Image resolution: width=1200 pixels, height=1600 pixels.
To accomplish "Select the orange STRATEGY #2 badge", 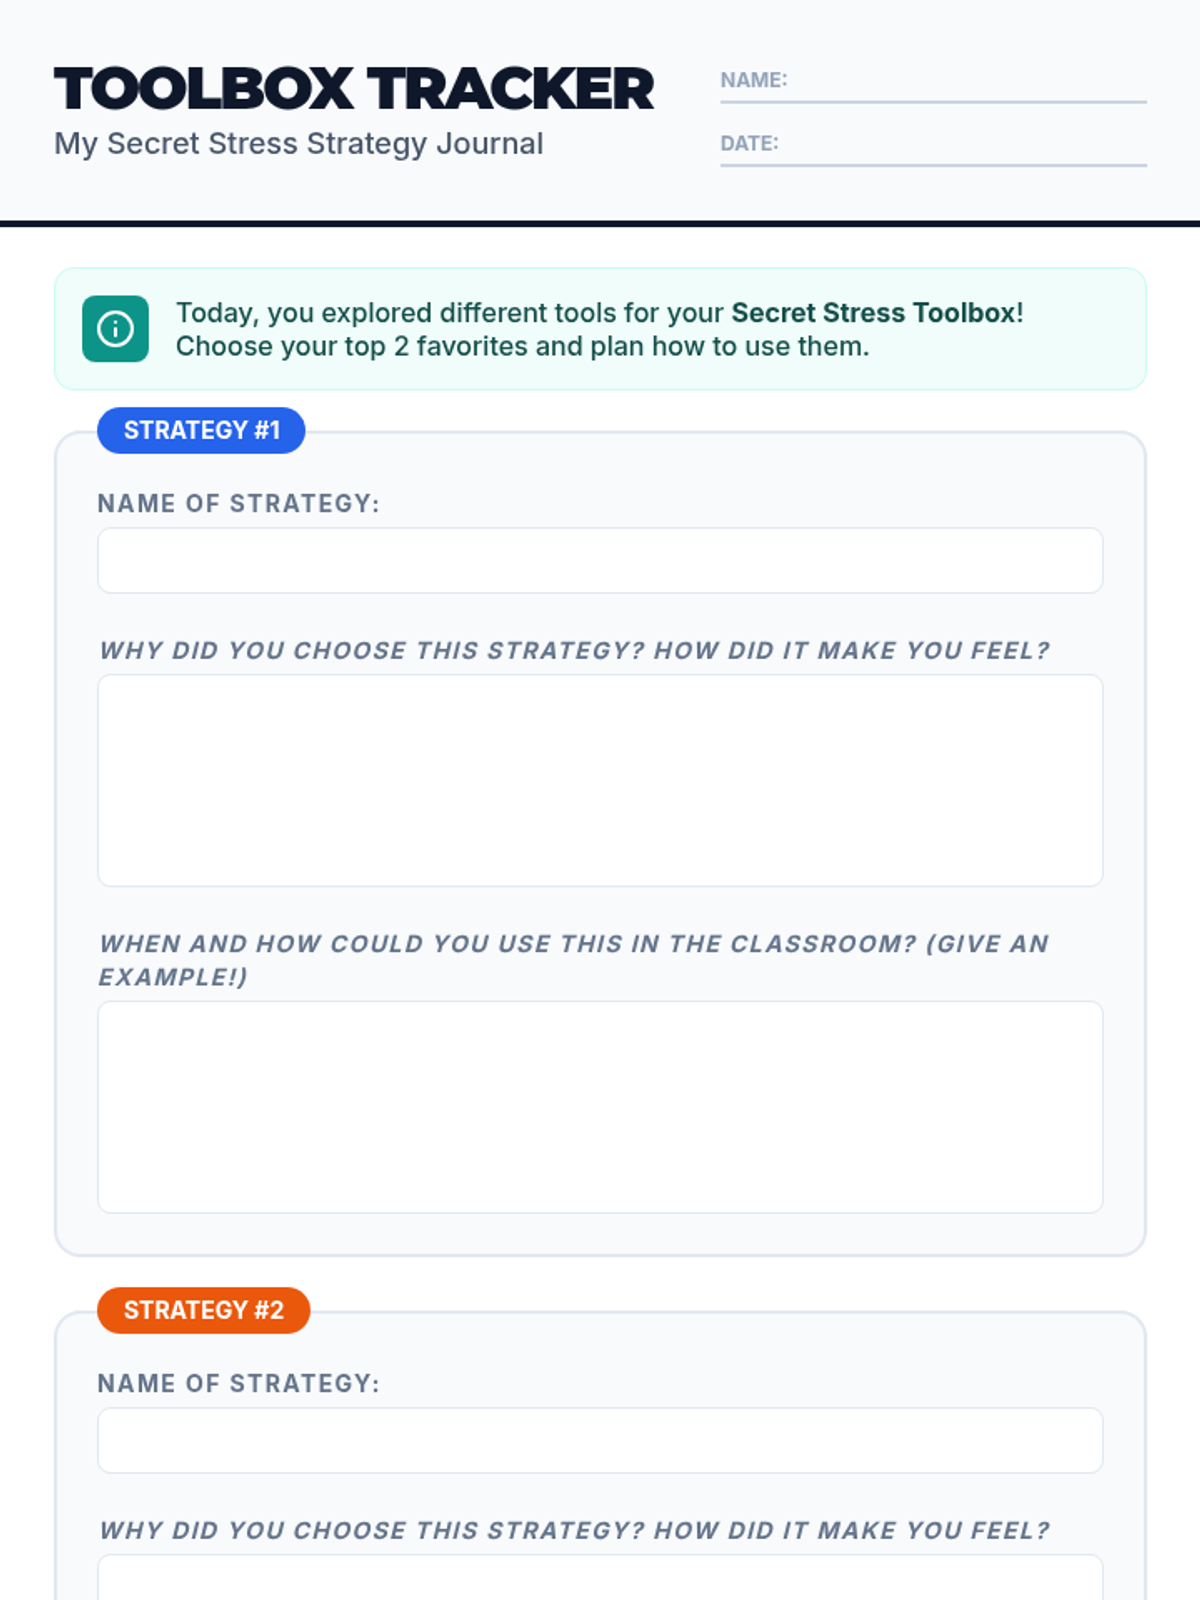I will 203,1310.
